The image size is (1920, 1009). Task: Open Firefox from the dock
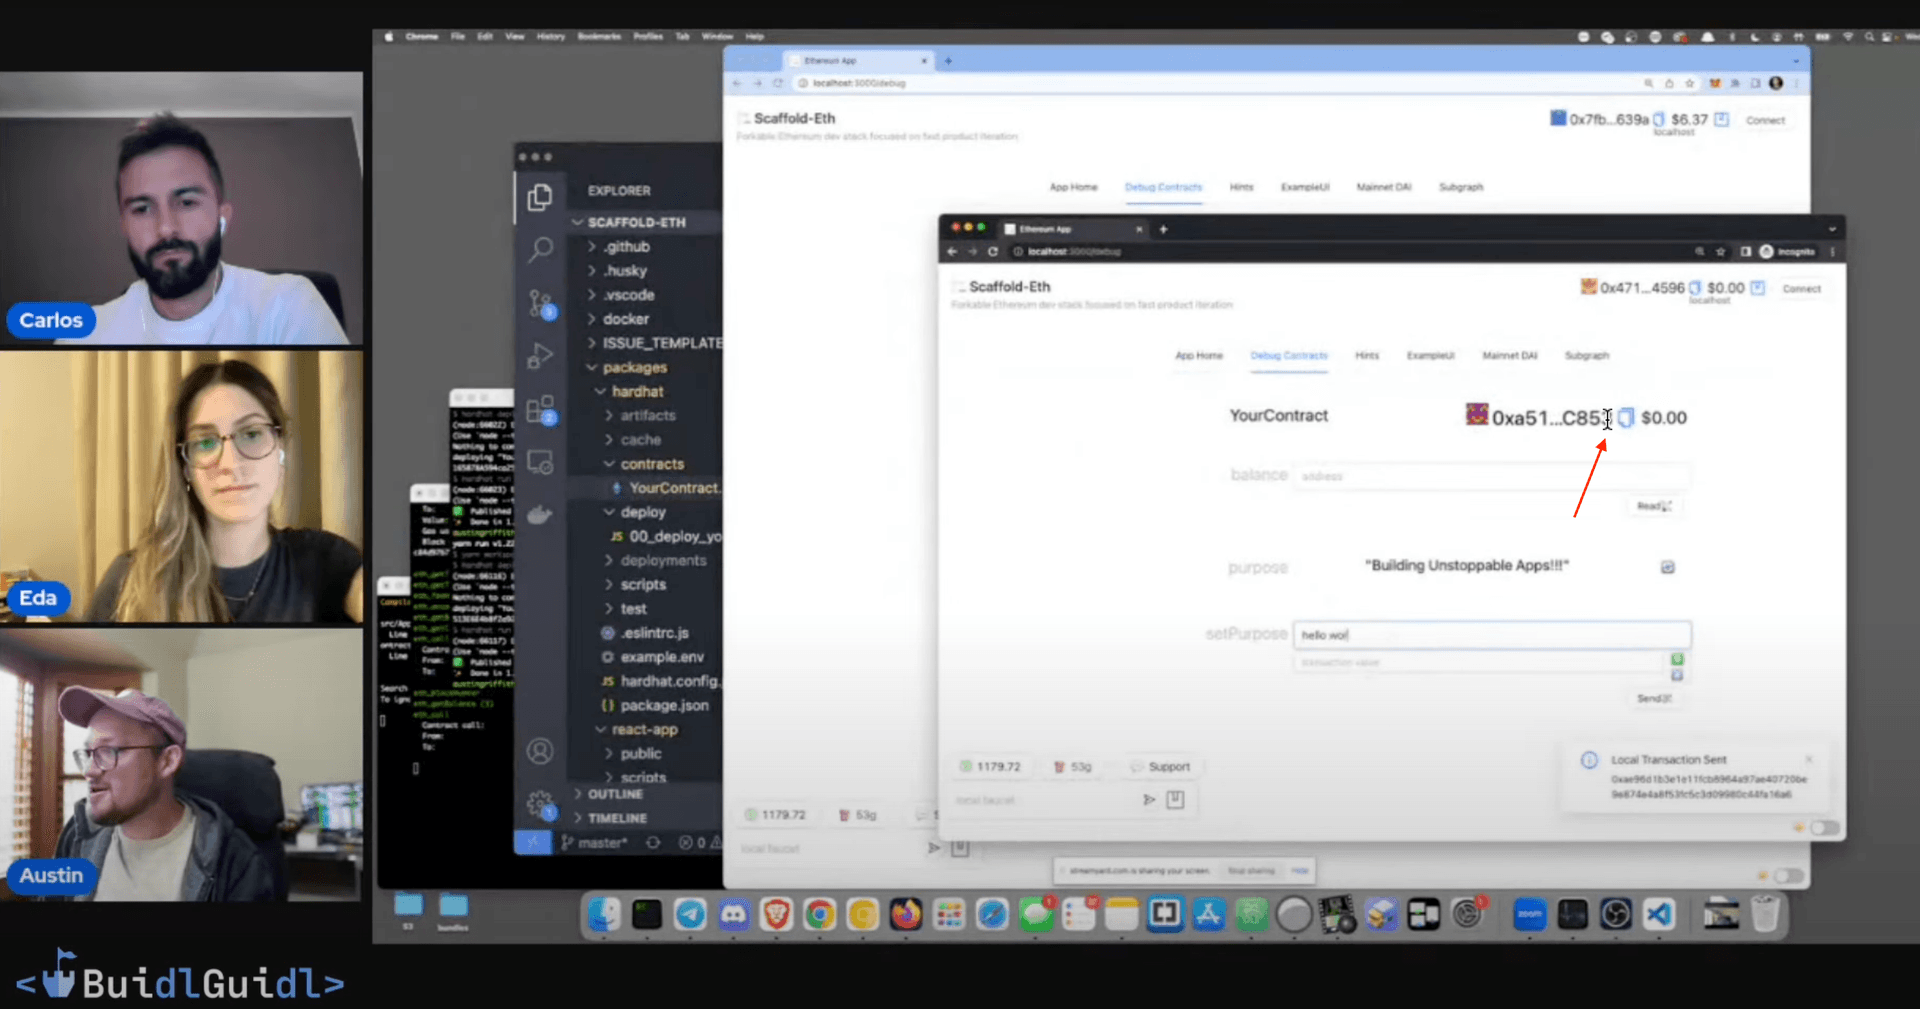coord(906,914)
